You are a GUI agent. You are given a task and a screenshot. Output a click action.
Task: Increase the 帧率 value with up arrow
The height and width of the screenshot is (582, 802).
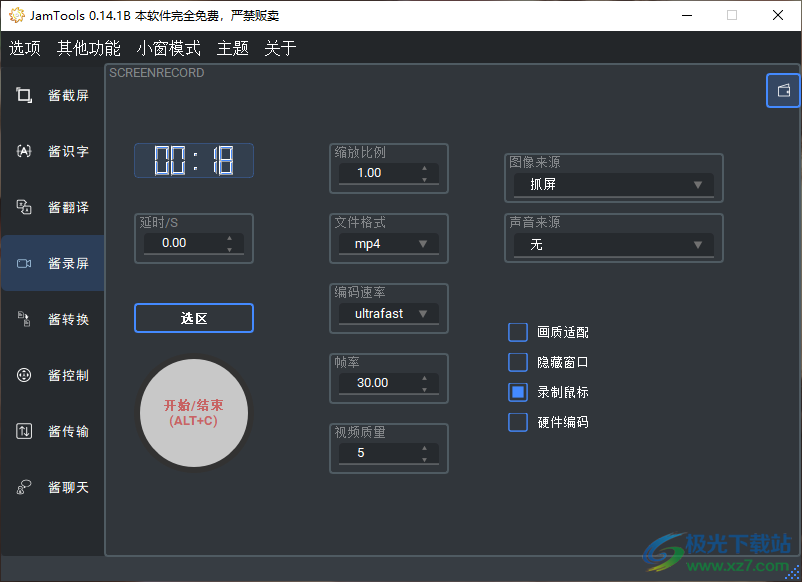[x=424, y=378]
